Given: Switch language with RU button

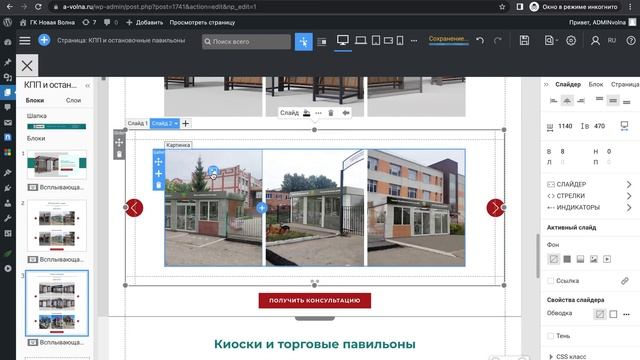Looking at the screenshot, I should pyautogui.click(x=611, y=40).
